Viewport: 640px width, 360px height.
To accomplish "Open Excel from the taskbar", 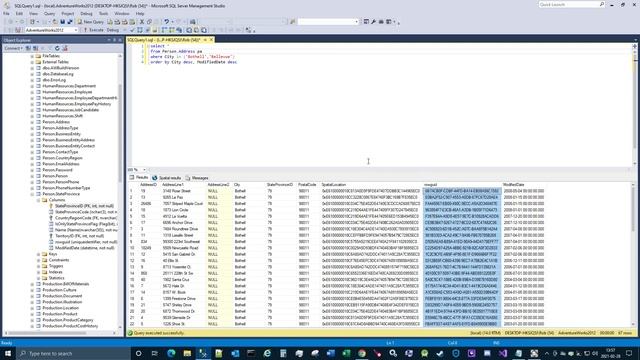I will pyautogui.click(x=346, y=353).
